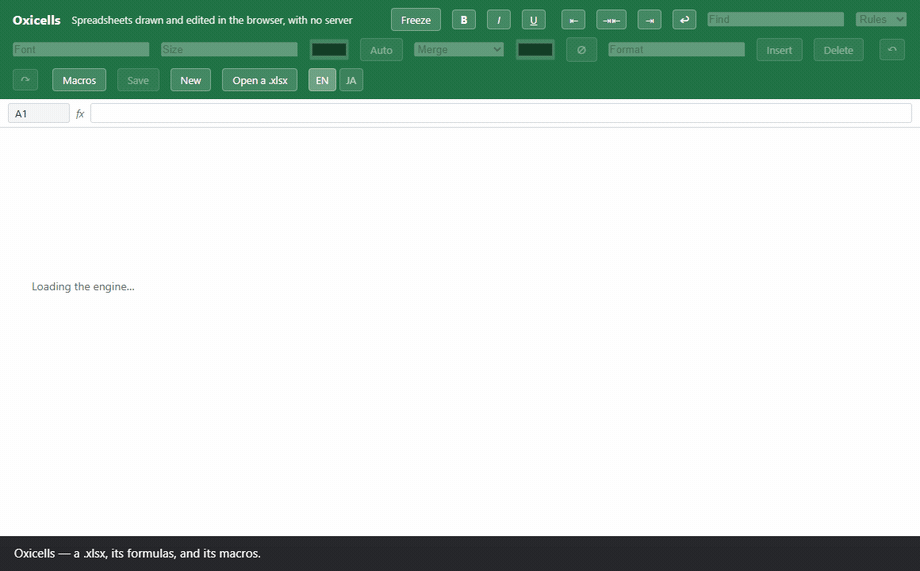The height and width of the screenshot is (571, 920).
Task: Click the footer tagline about macros
Action: (x=137, y=553)
